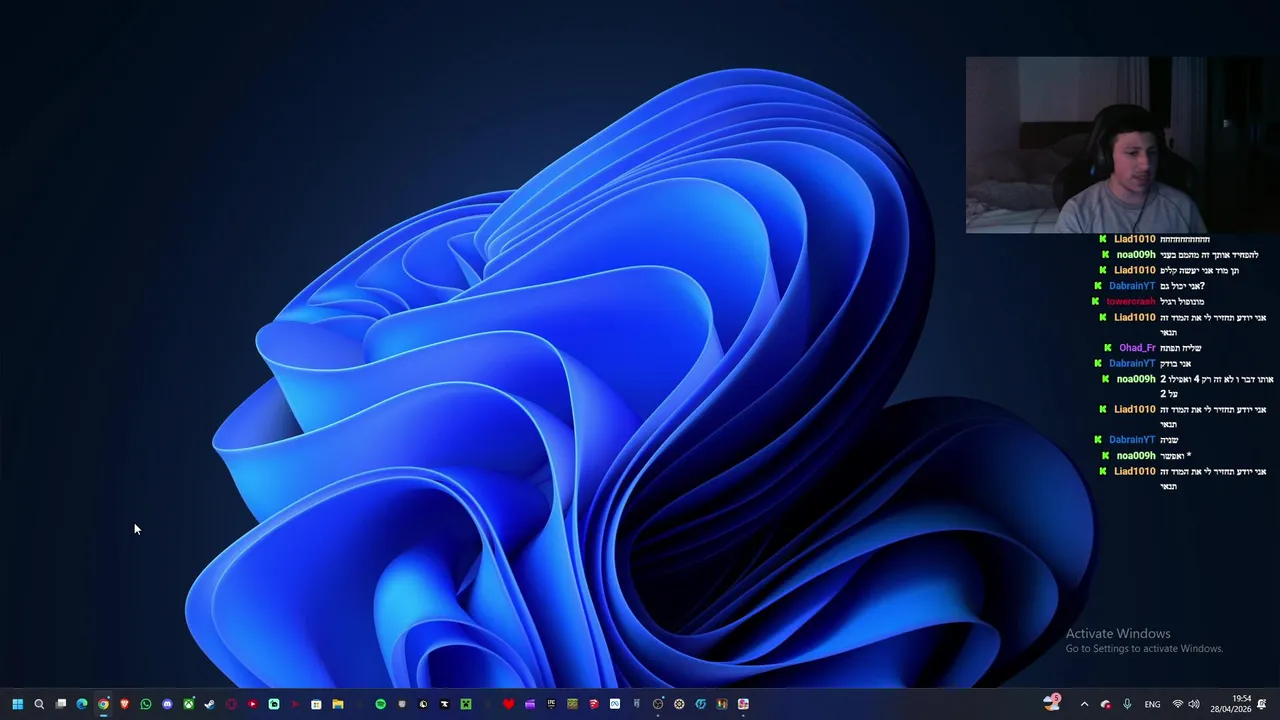Open Discord from the taskbar
Image resolution: width=1280 pixels, height=720 pixels.
(167, 704)
